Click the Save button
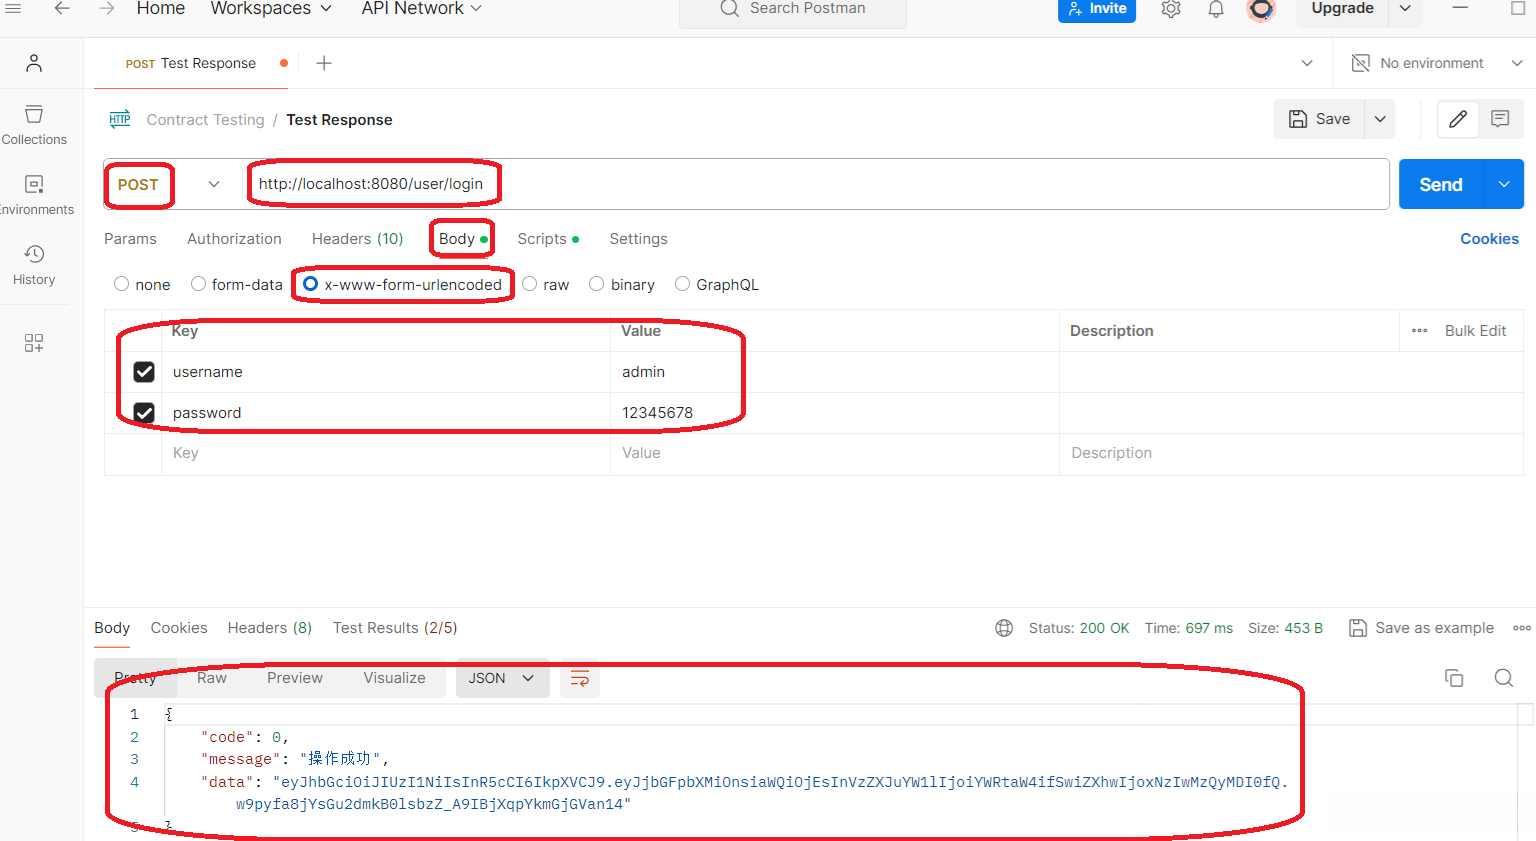 tap(1320, 119)
